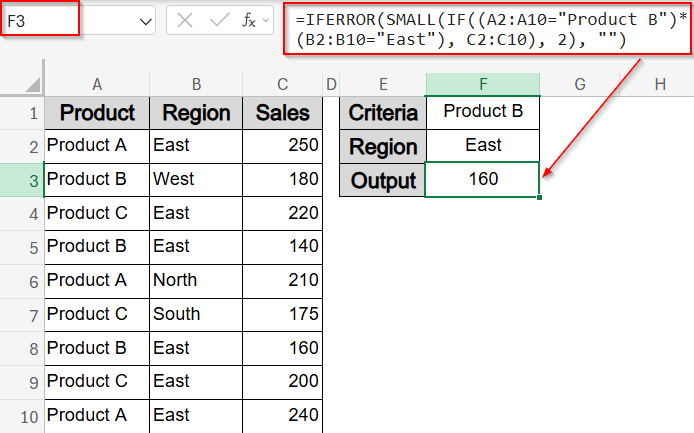
Task: Select column E header
Action: coord(383,84)
